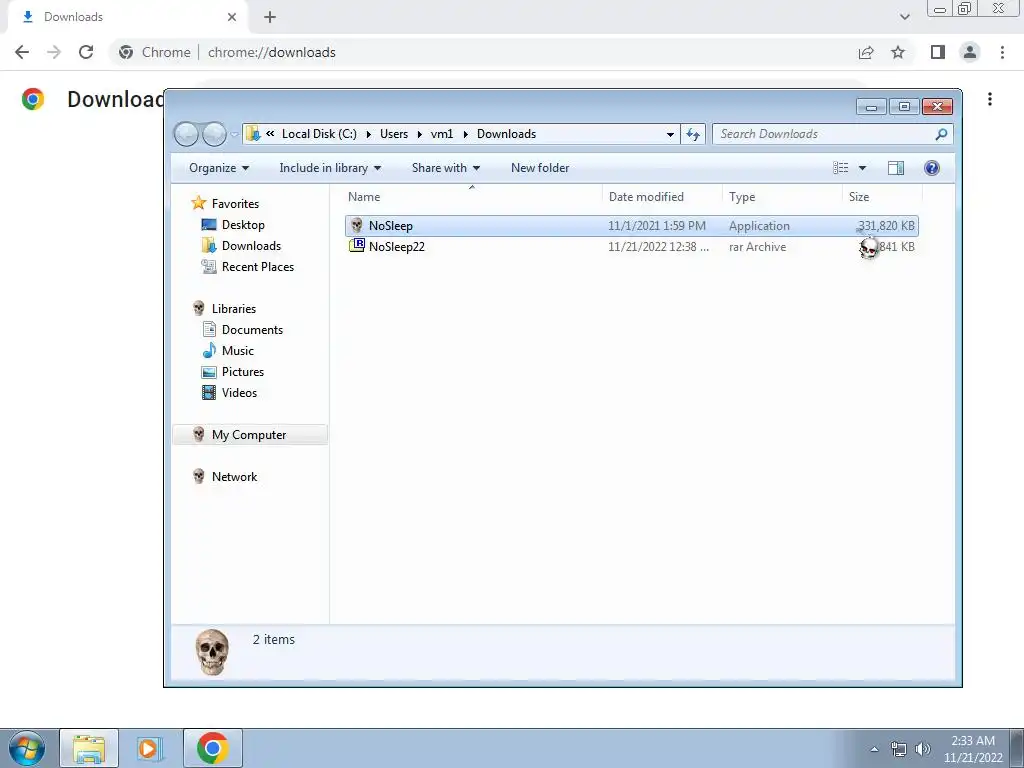
Task: Select the NoSleep22 rar archive icon
Action: point(357,246)
